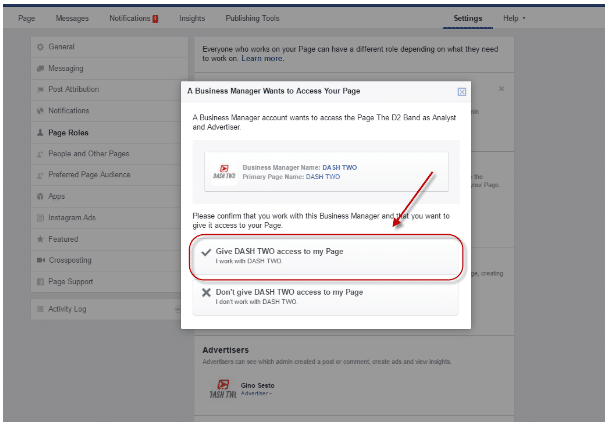Image resolution: width=609 pixels, height=425 pixels.
Task: Click the checkmark icon for giving access
Action: [206, 252]
